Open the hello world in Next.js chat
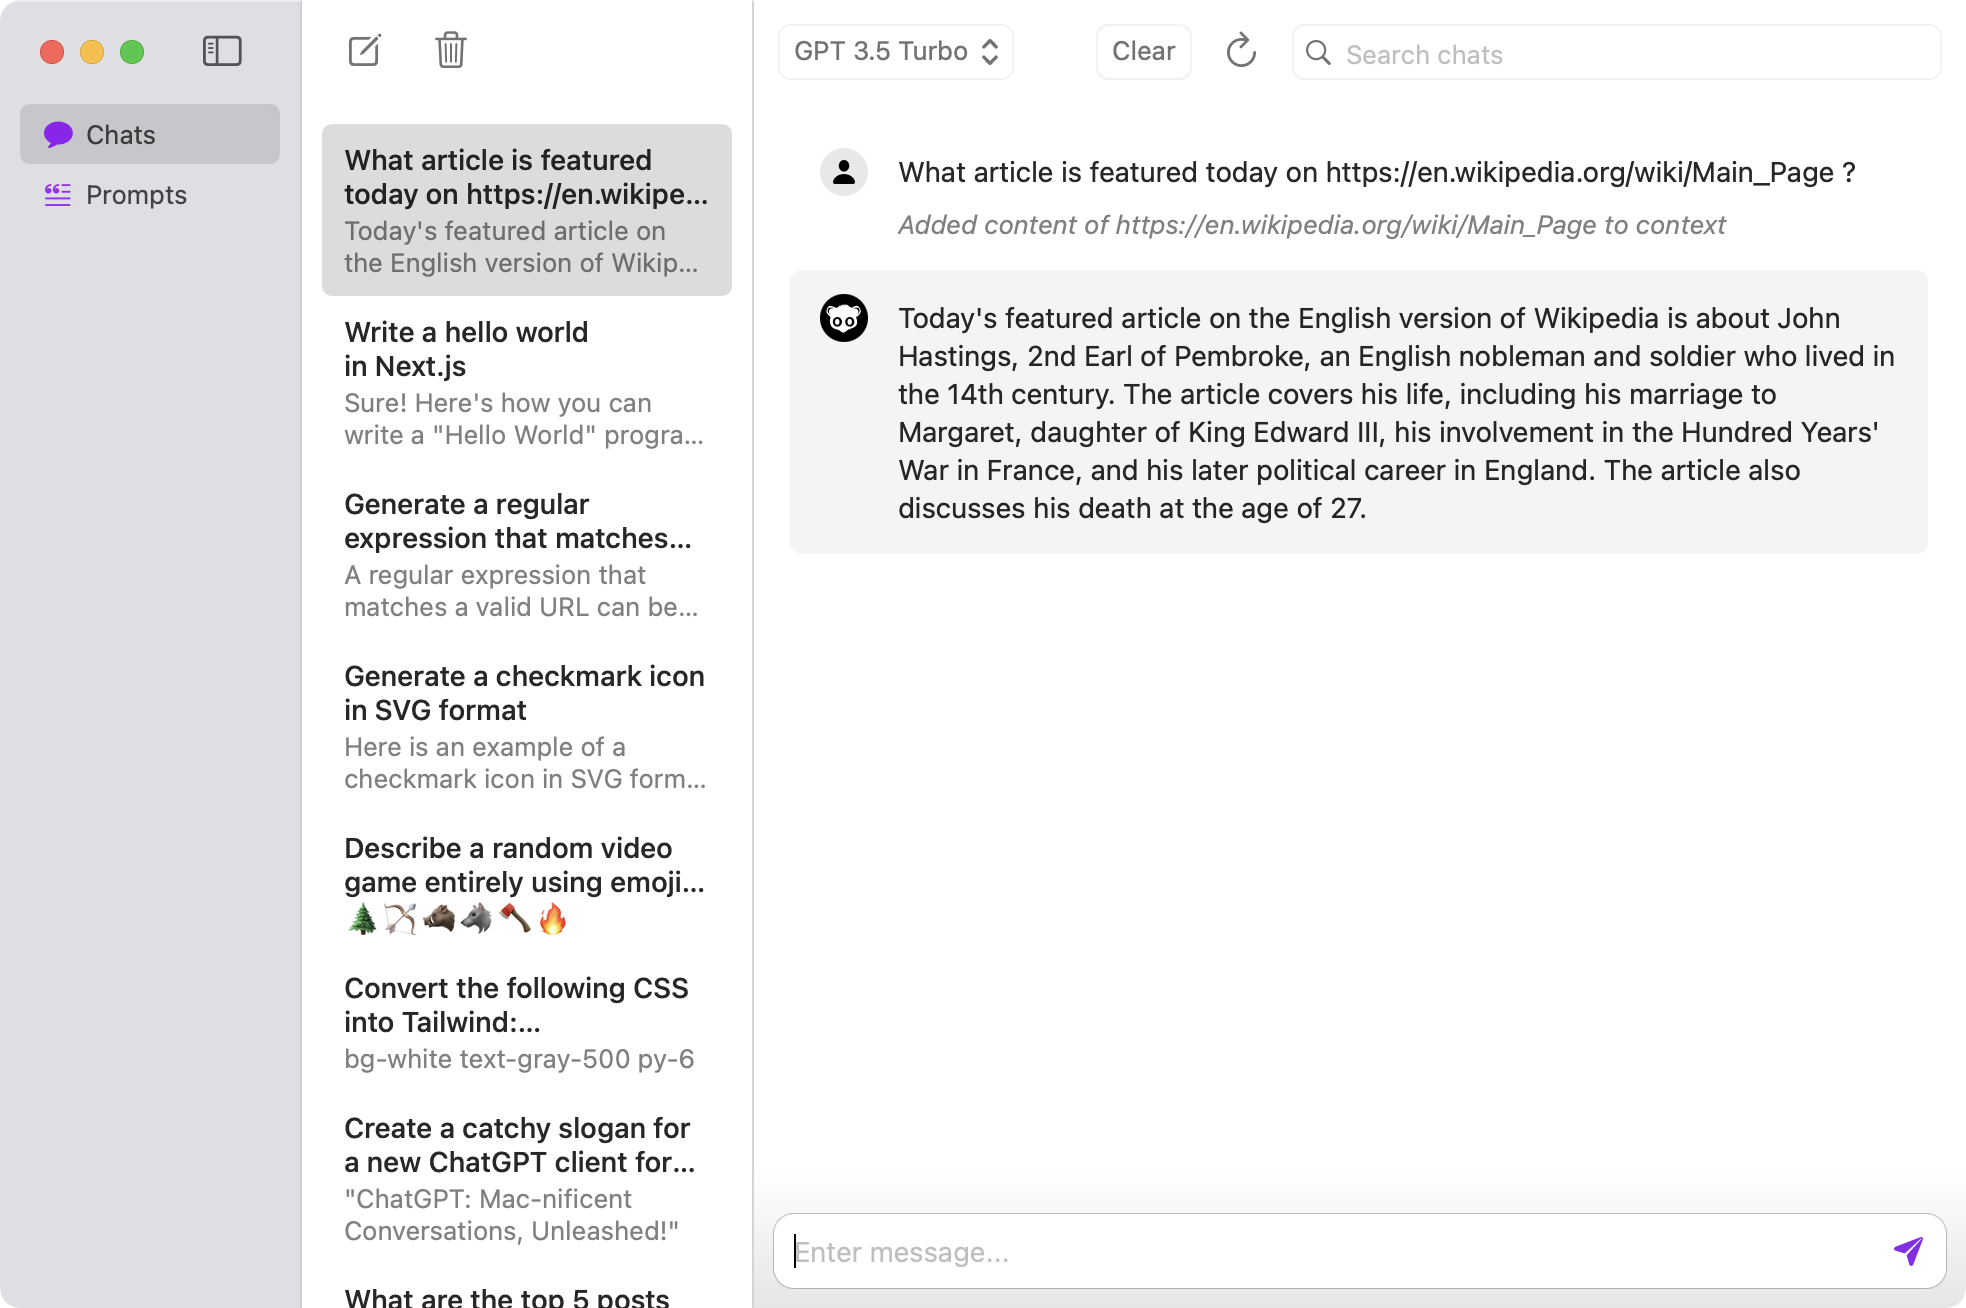The width and height of the screenshot is (1966, 1308). click(526, 382)
